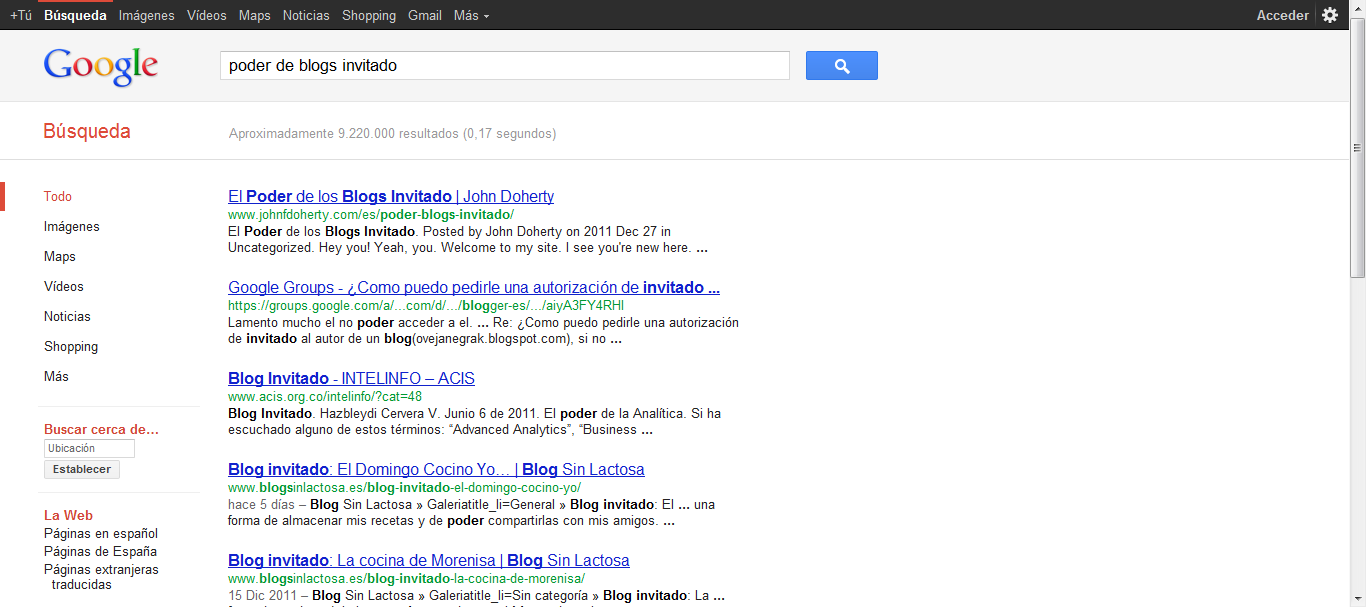Click the 'Buscar cerca de…' heading
Screen dimensions: 1366x607
(x=102, y=430)
